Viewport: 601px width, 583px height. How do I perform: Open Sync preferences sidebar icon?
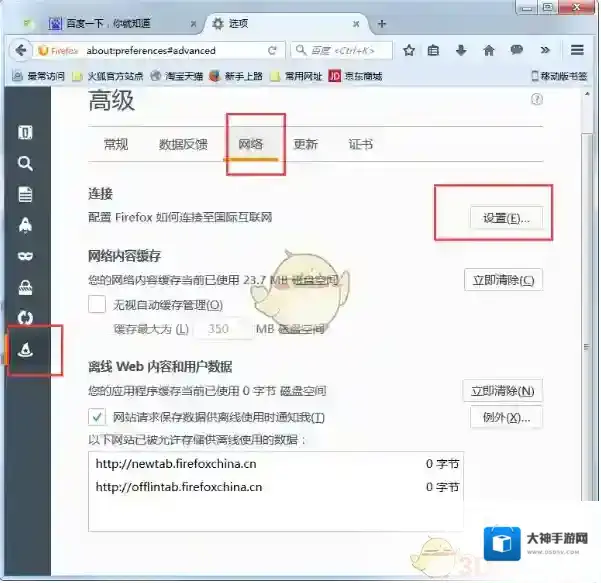point(25,318)
